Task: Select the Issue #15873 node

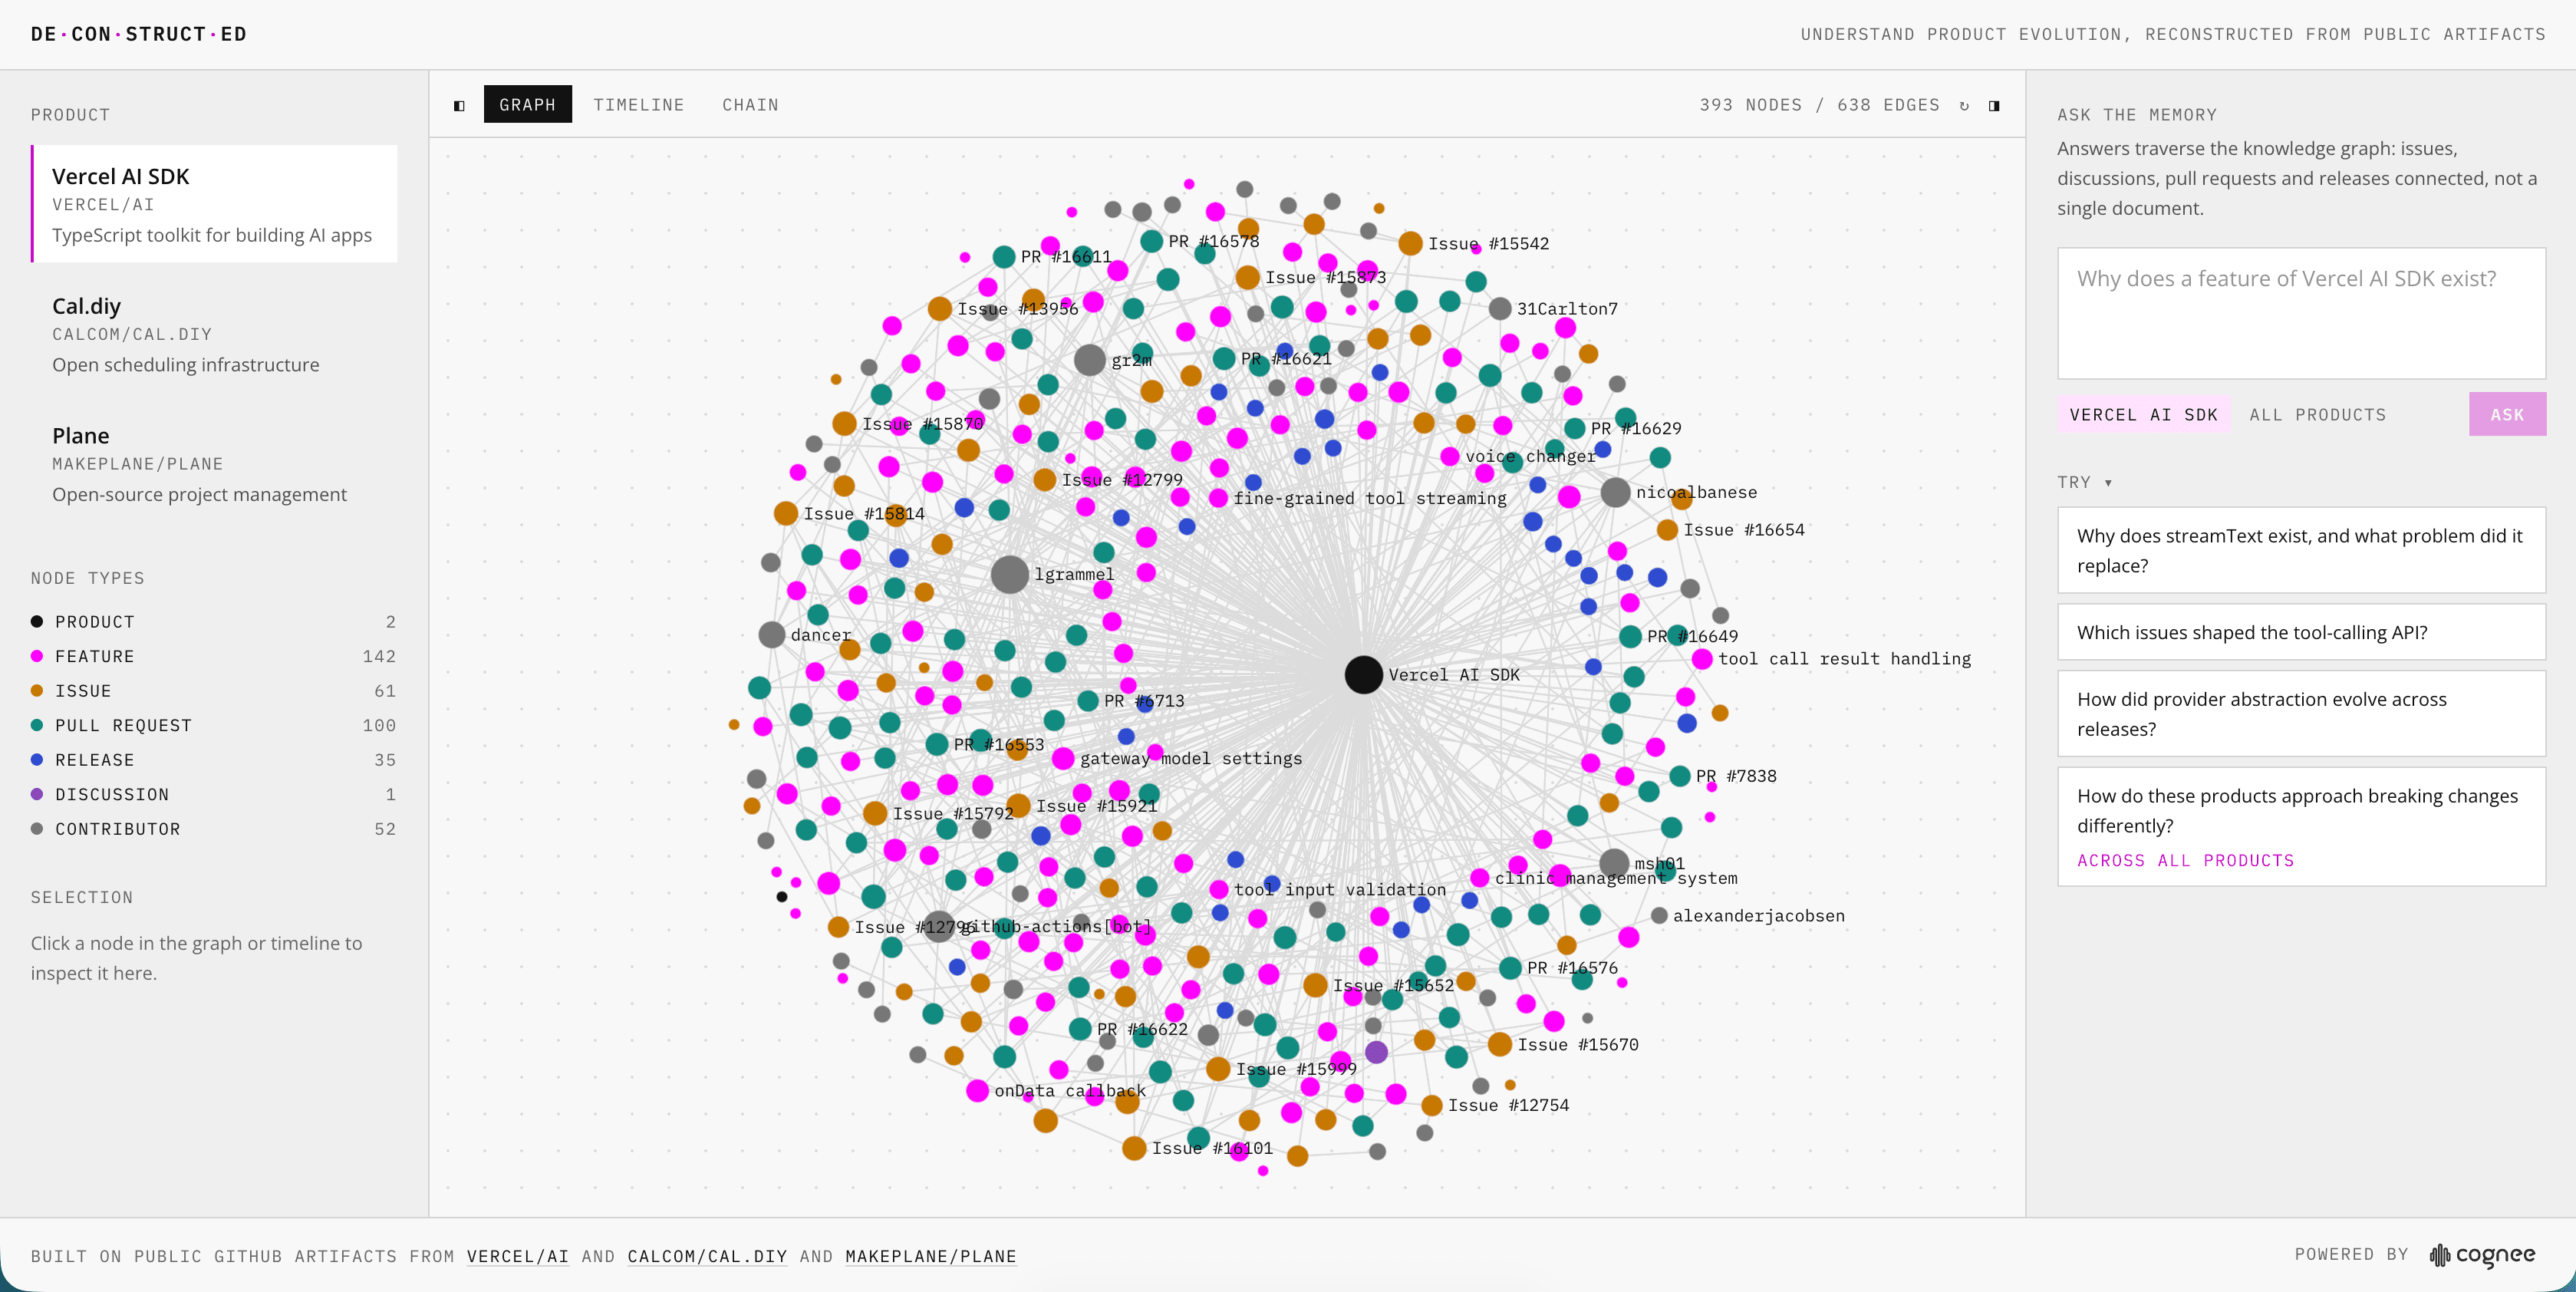Action: click(1247, 277)
